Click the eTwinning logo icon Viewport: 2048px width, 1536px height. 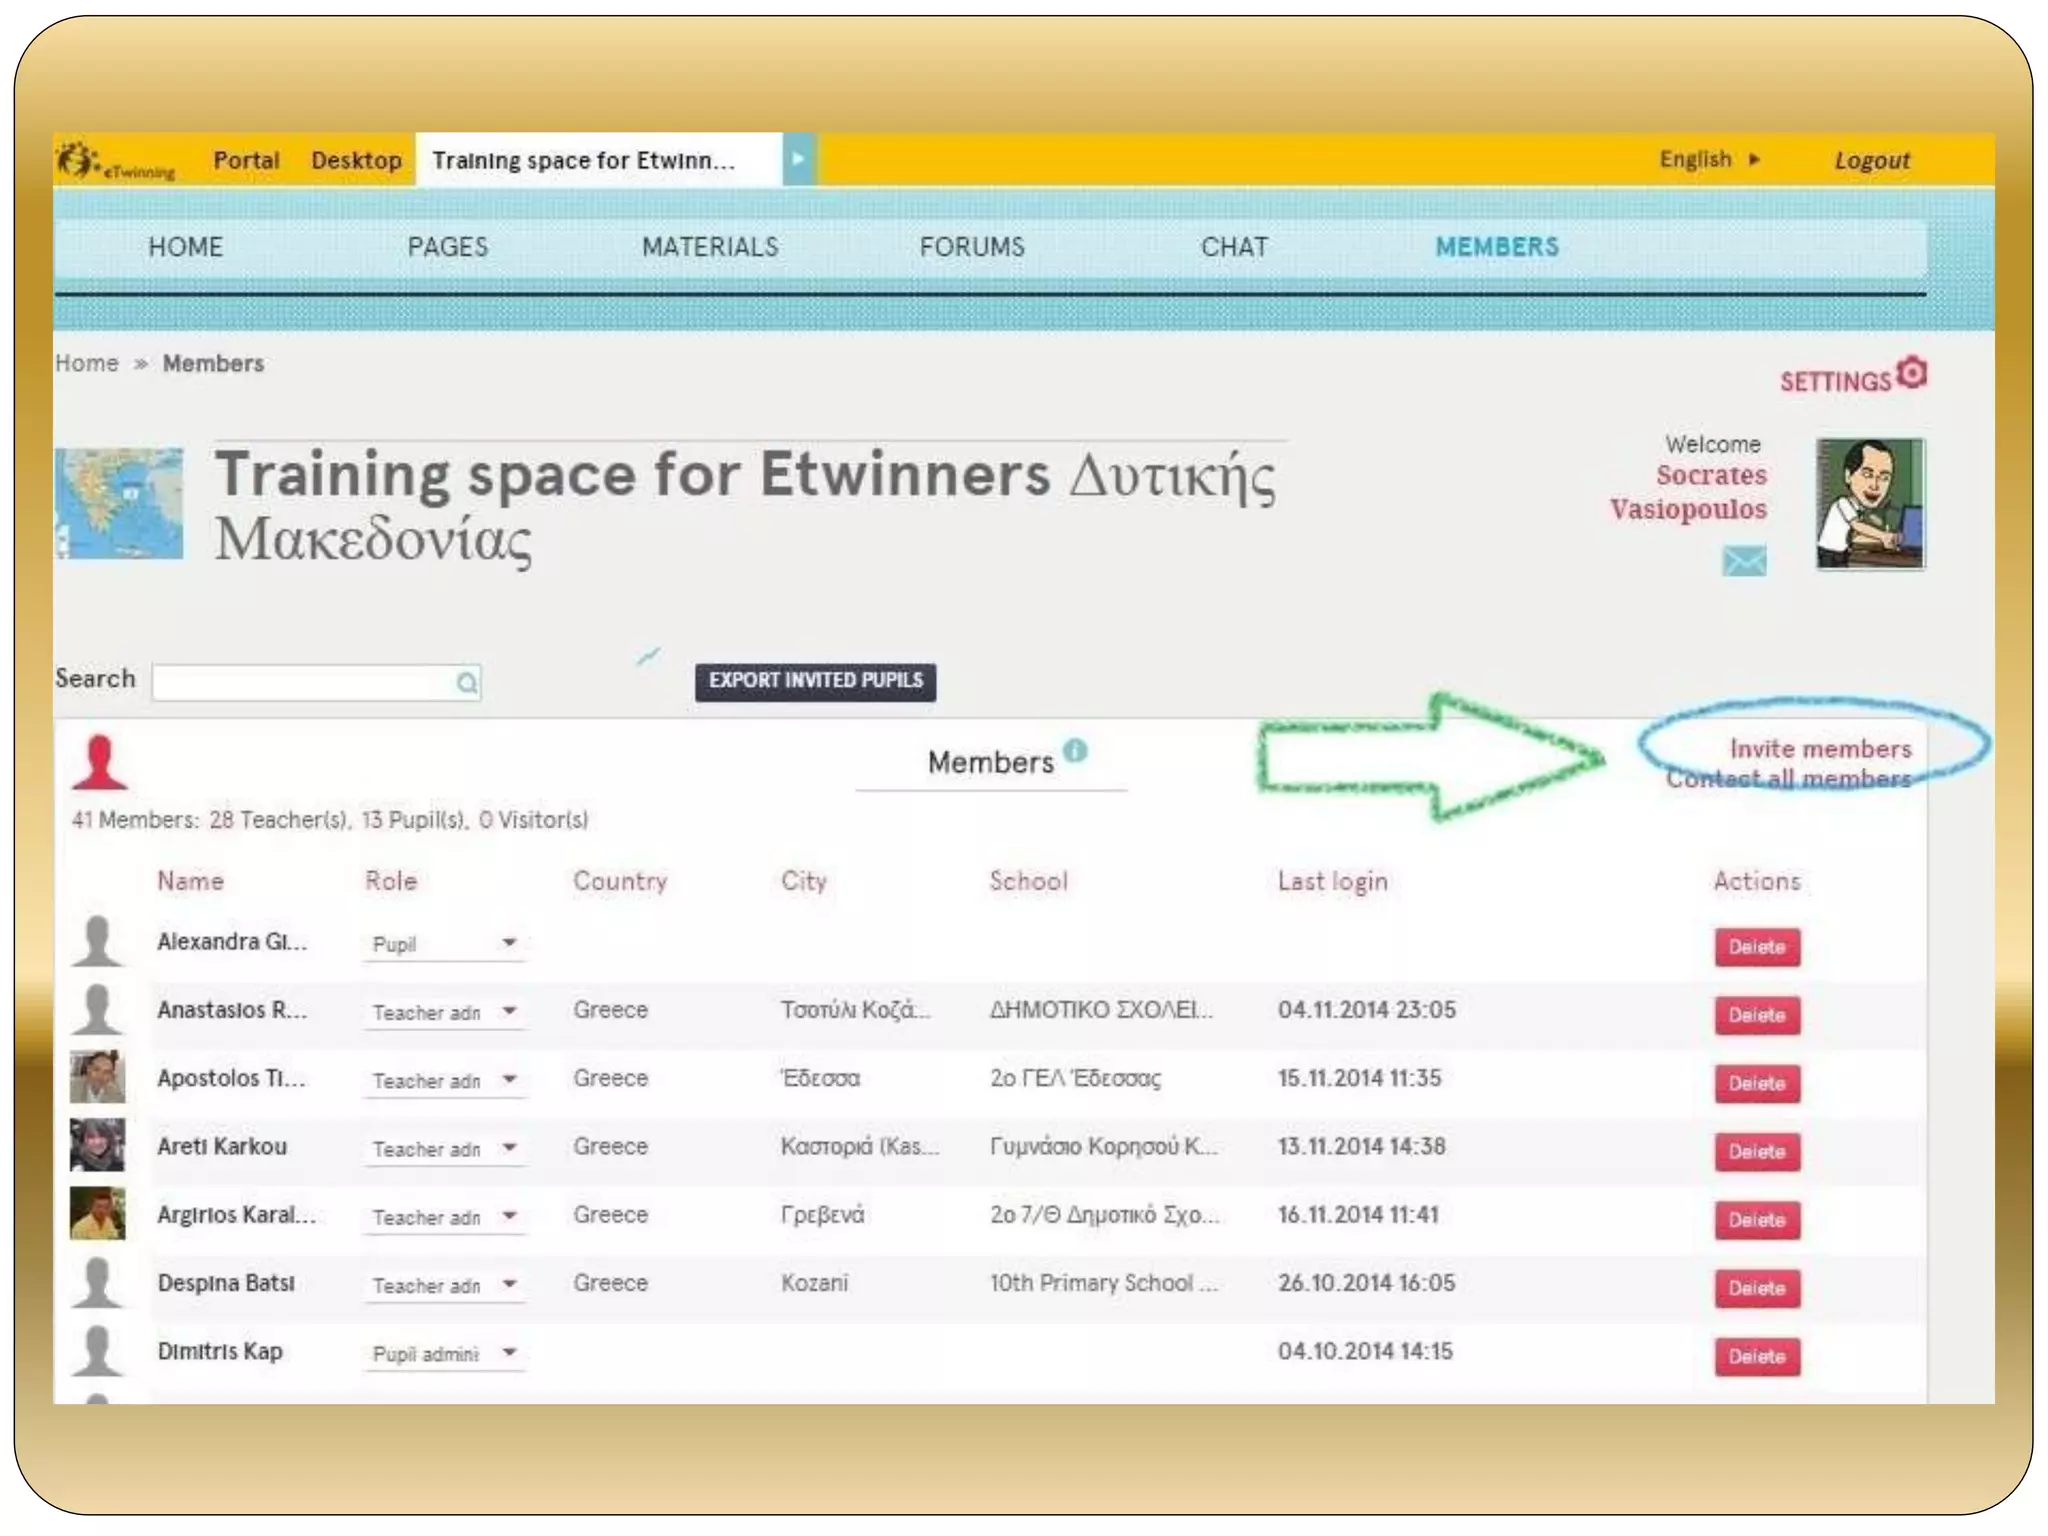pos(78,160)
